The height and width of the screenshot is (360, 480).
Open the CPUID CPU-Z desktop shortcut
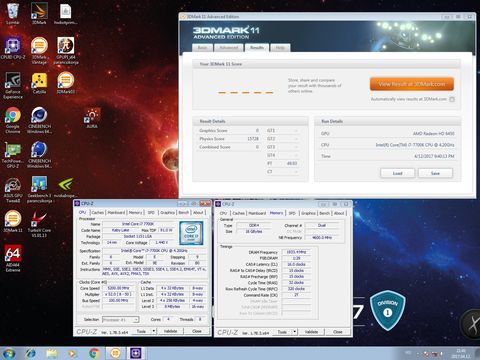click(x=13, y=48)
